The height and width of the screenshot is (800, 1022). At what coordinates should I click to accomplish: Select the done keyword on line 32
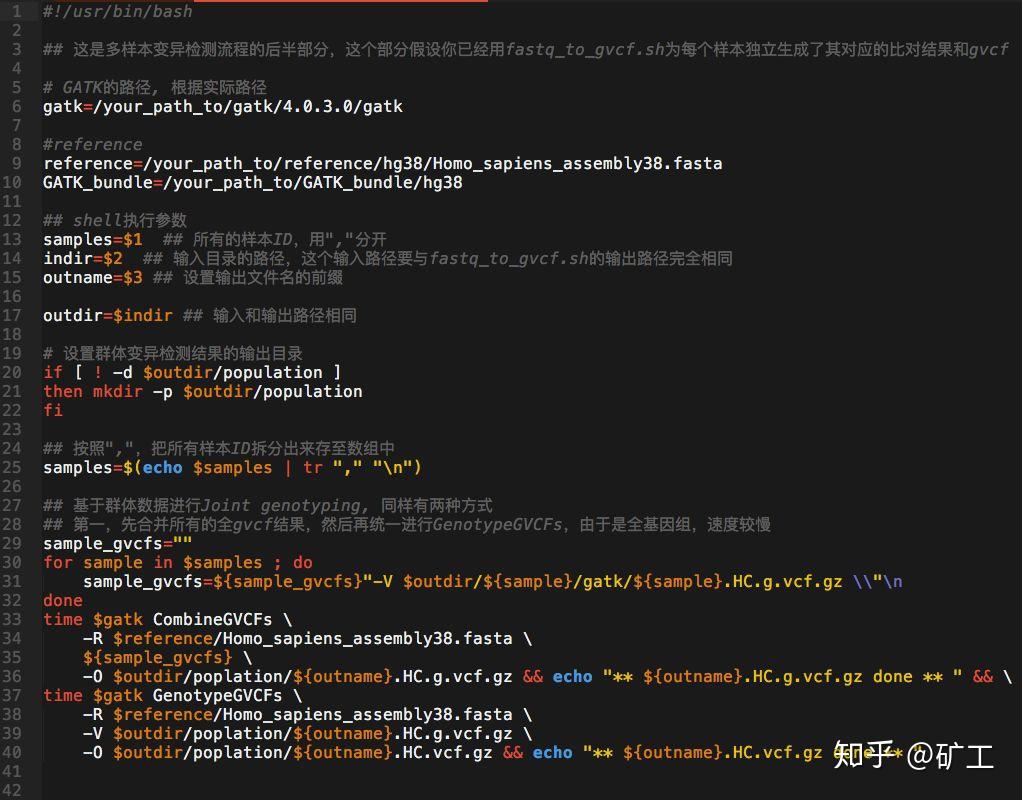tap(62, 600)
